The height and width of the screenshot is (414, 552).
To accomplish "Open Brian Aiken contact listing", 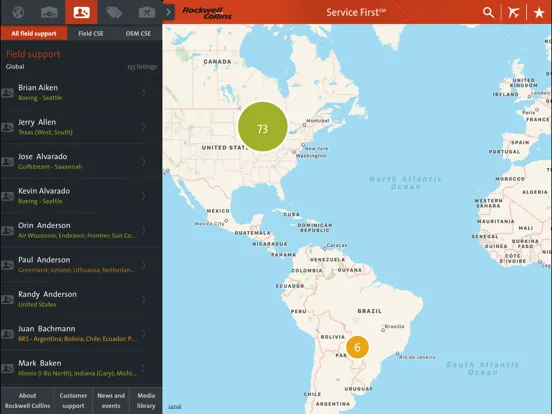I will point(81,93).
